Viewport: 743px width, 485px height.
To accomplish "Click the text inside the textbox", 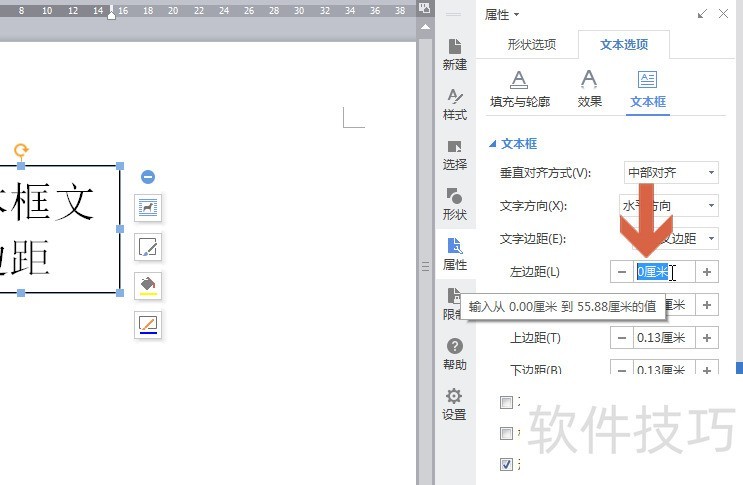I will [47, 230].
